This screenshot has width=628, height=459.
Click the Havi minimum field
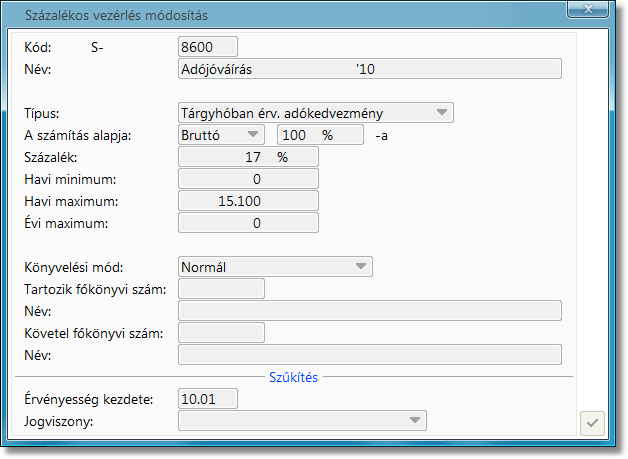click(x=248, y=179)
